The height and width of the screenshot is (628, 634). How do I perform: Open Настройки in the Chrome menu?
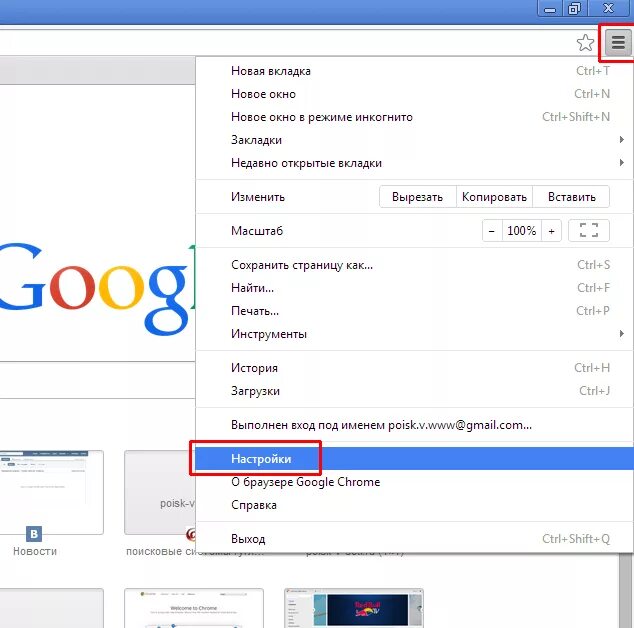(x=414, y=459)
